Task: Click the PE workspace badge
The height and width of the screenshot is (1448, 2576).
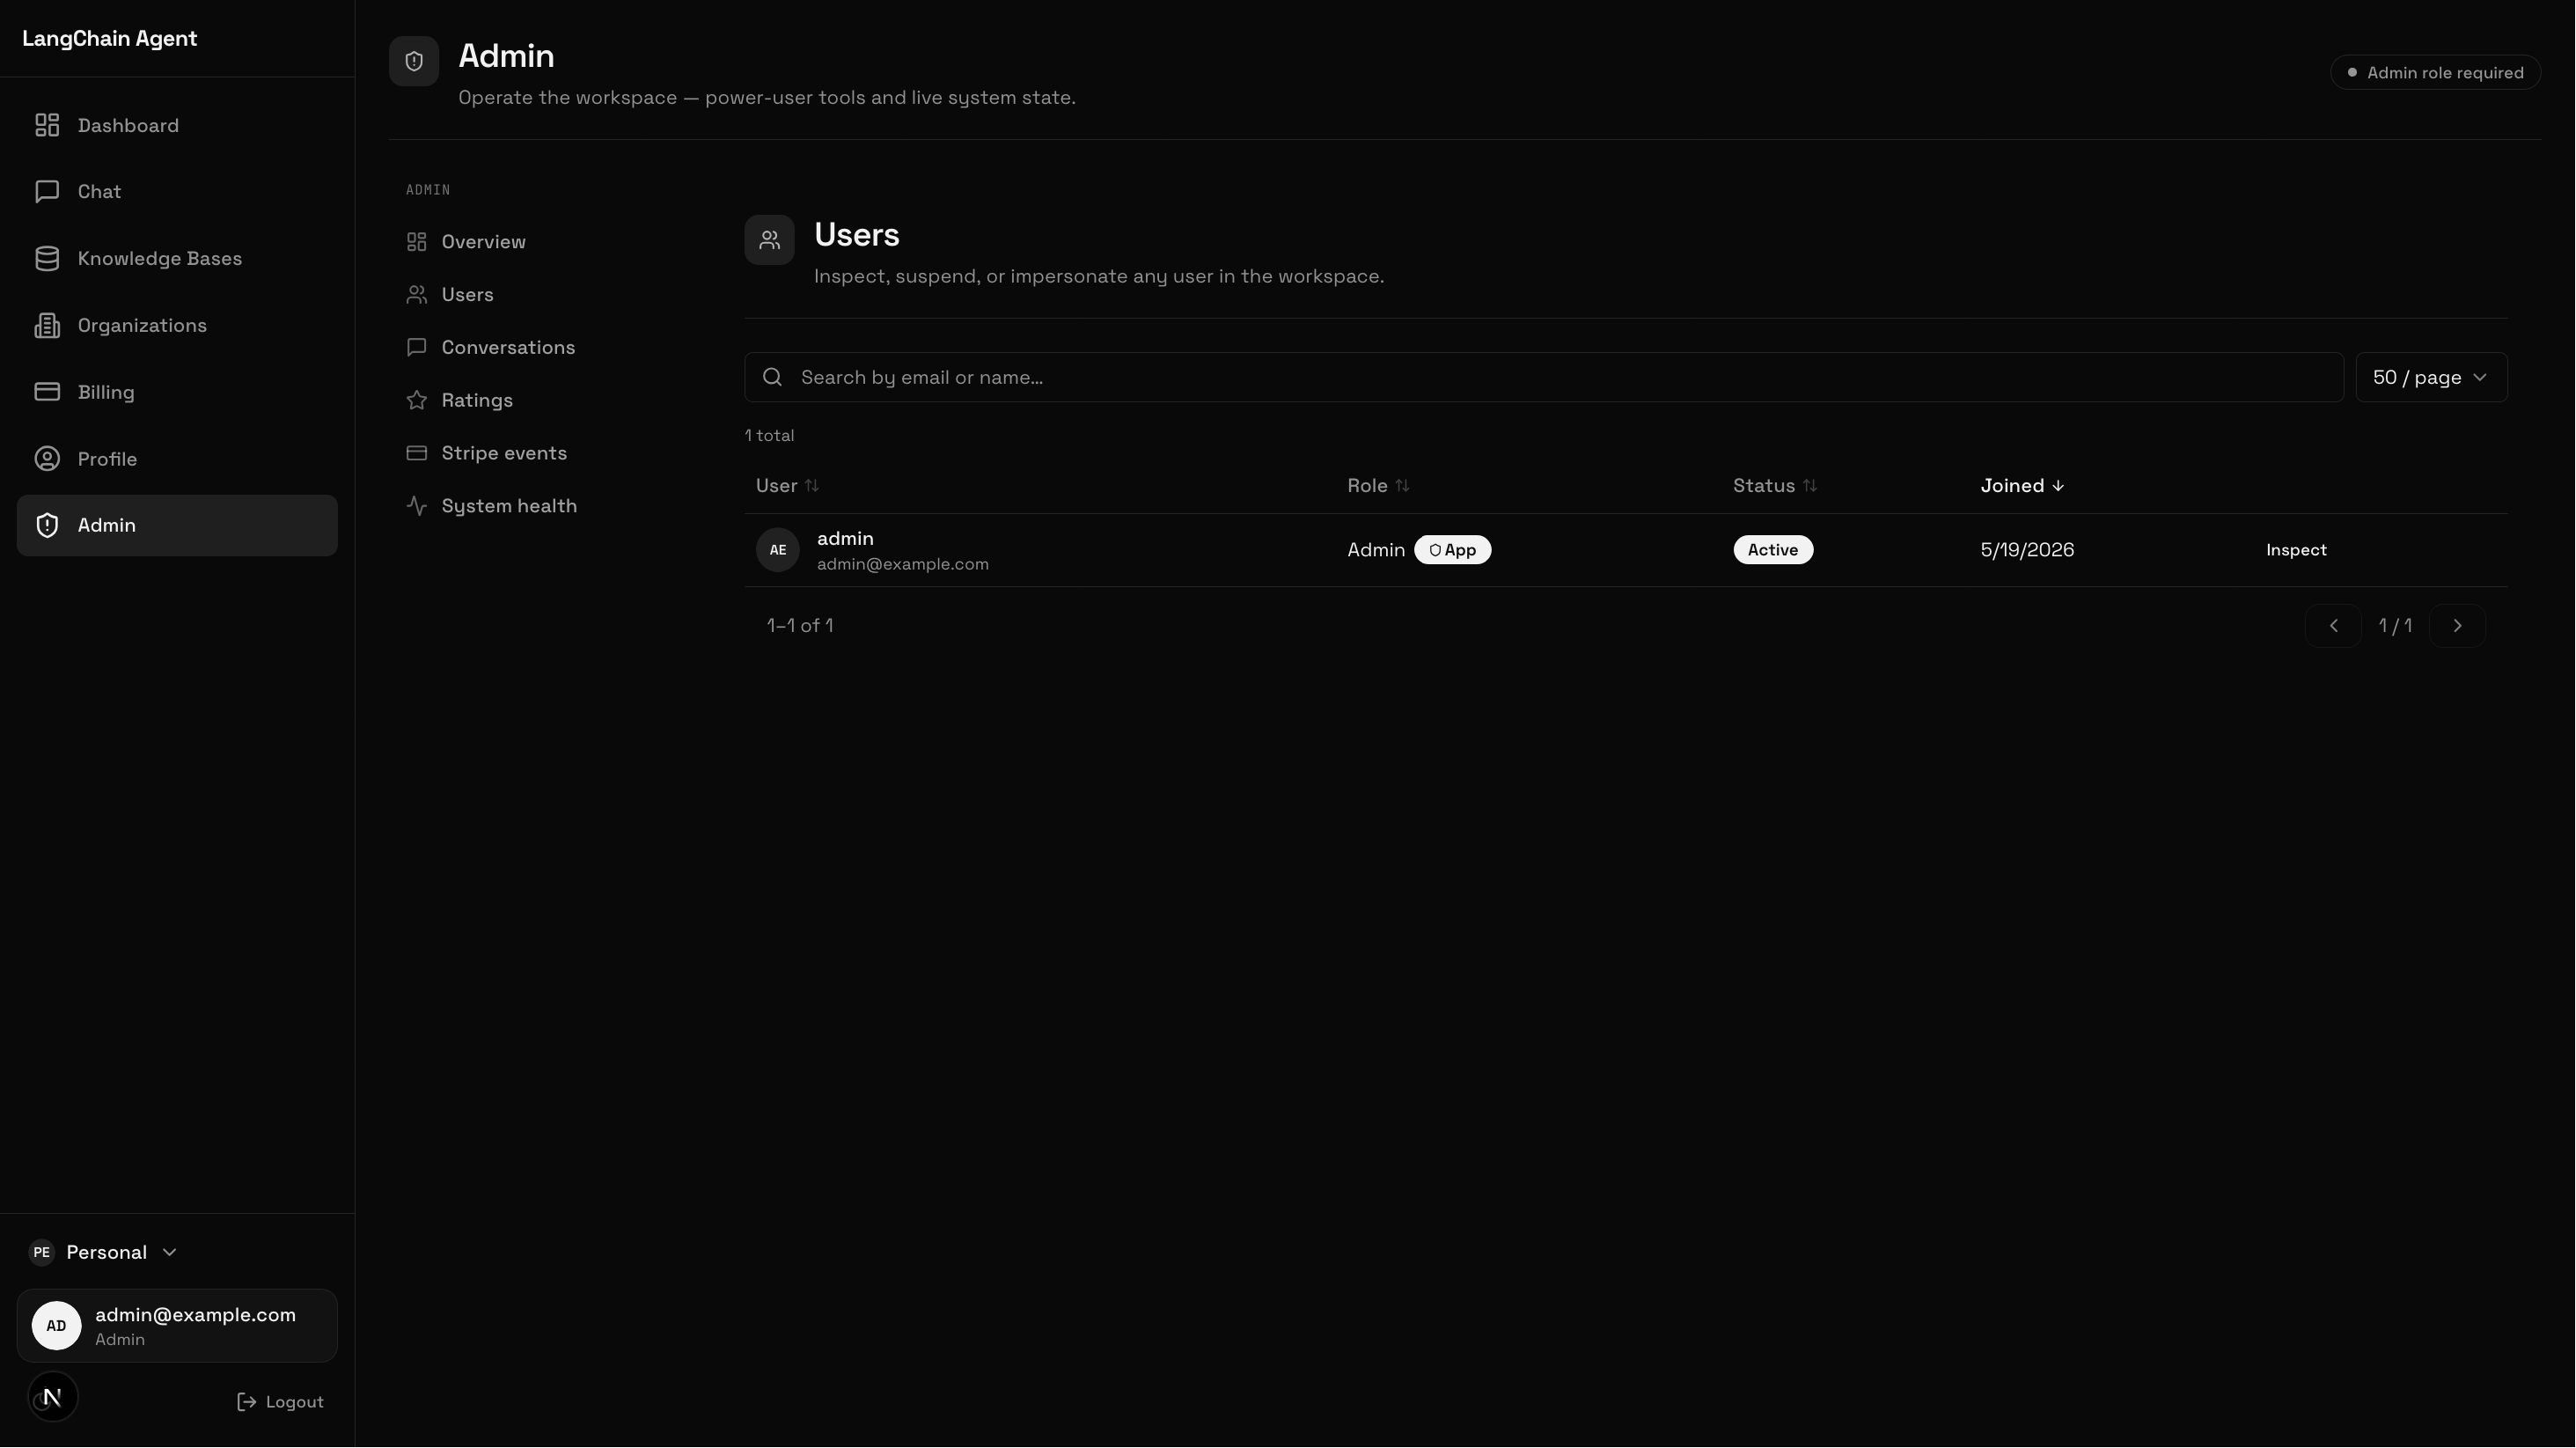Action: tap(41, 1252)
